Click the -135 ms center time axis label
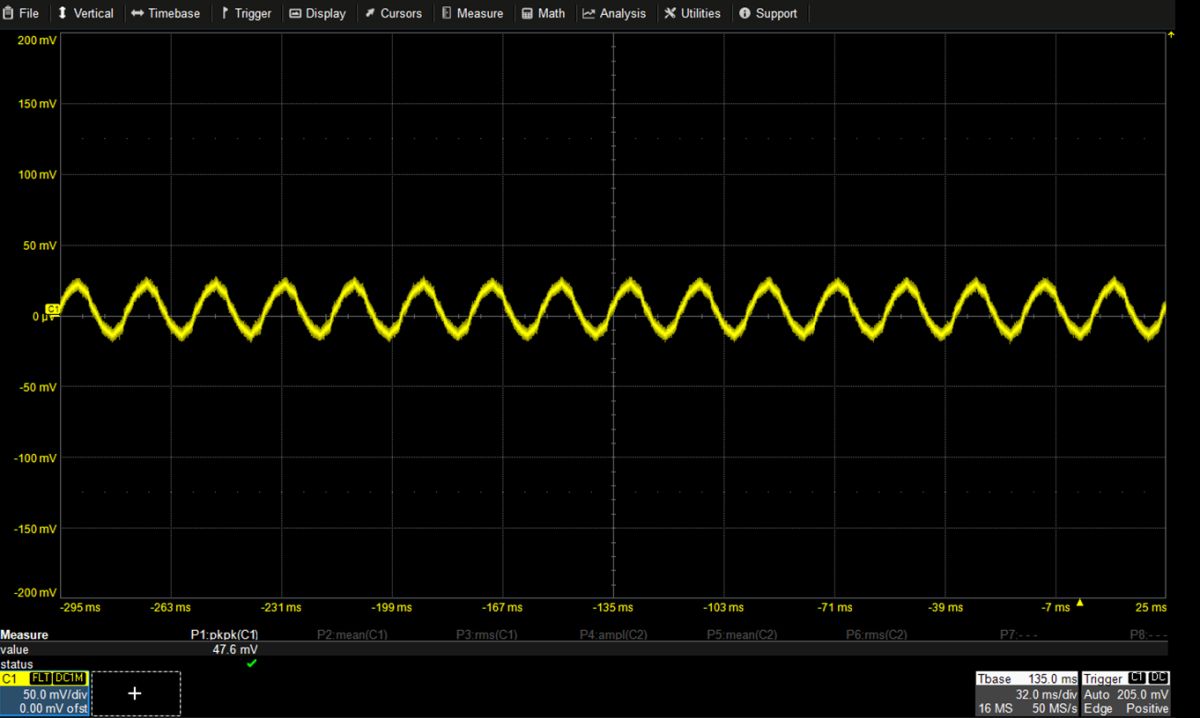Viewport: 1200px width, 718px height. click(612, 607)
